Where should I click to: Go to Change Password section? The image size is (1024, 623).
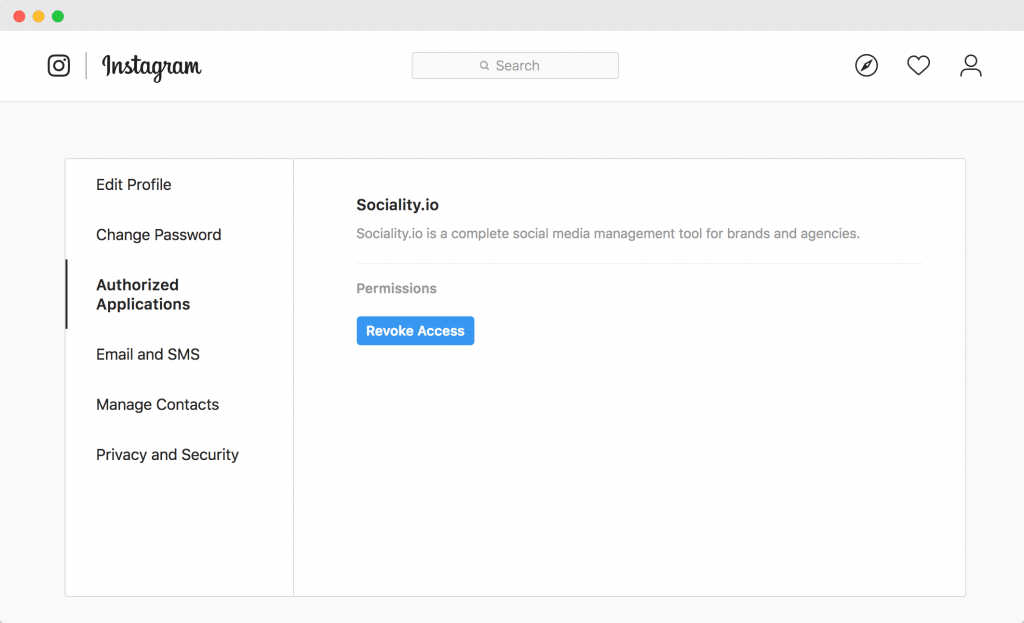pyautogui.click(x=159, y=234)
